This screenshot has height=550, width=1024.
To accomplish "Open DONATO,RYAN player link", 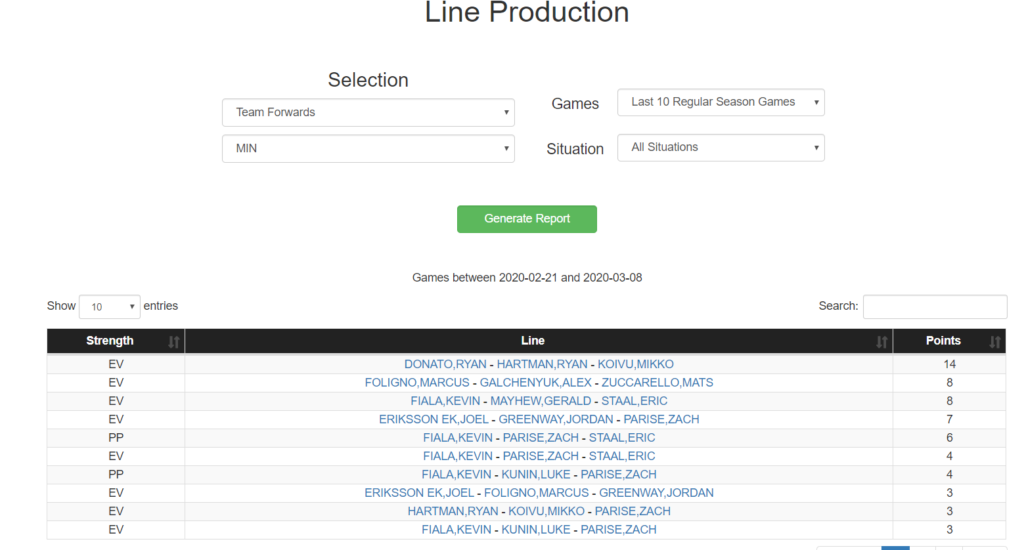I will pyautogui.click(x=445, y=364).
